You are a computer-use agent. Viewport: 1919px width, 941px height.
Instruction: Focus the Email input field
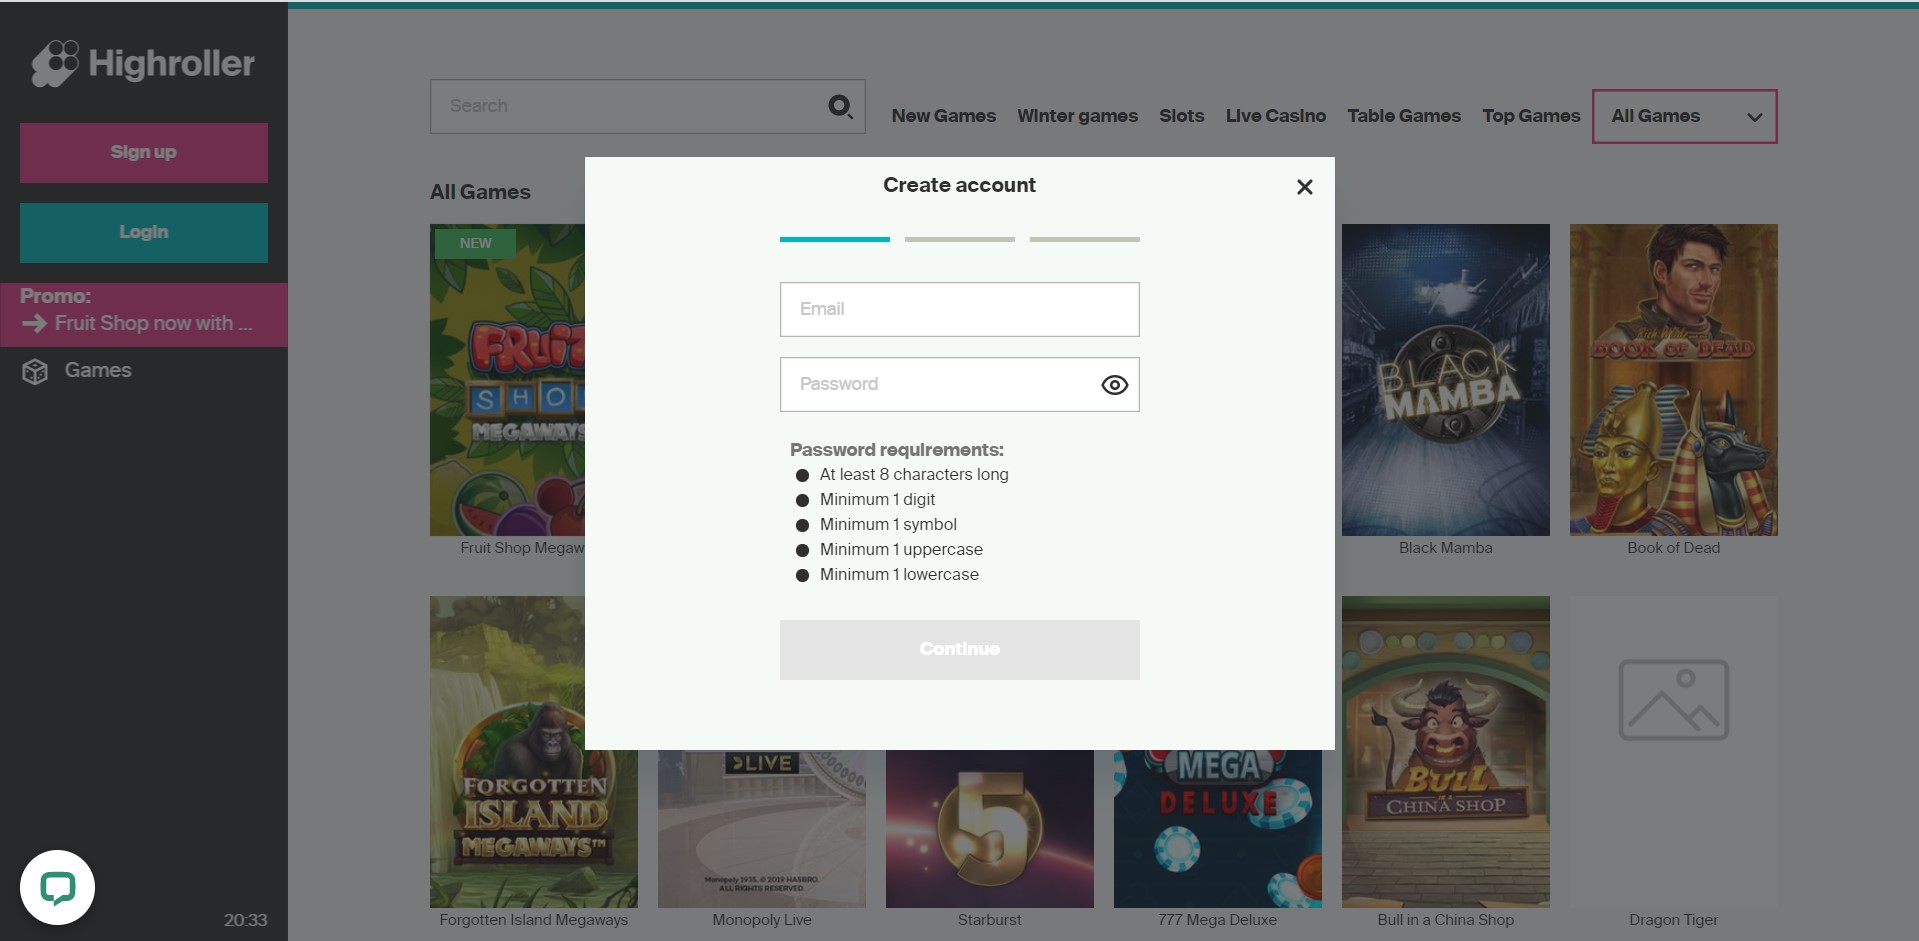(x=959, y=309)
